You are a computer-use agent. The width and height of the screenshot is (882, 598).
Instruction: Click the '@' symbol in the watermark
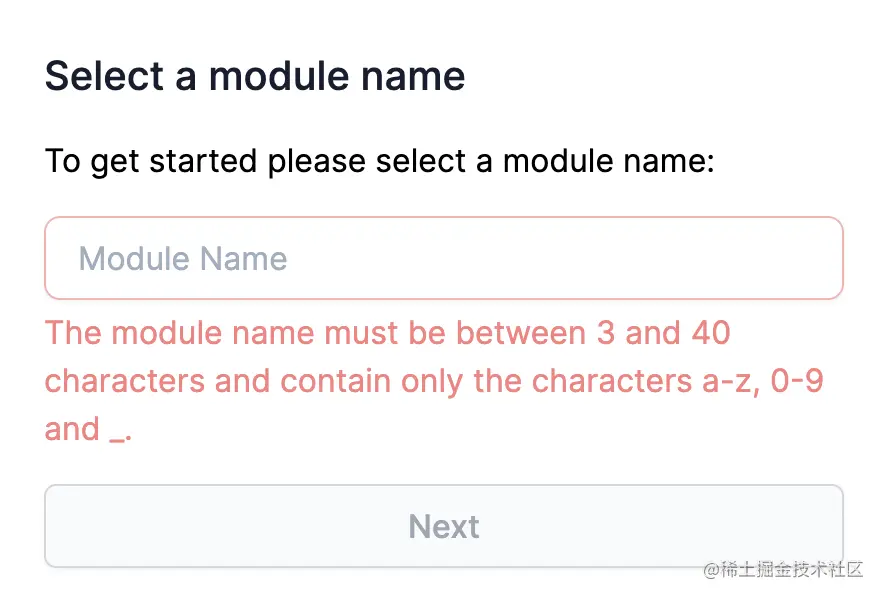(x=711, y=570)
